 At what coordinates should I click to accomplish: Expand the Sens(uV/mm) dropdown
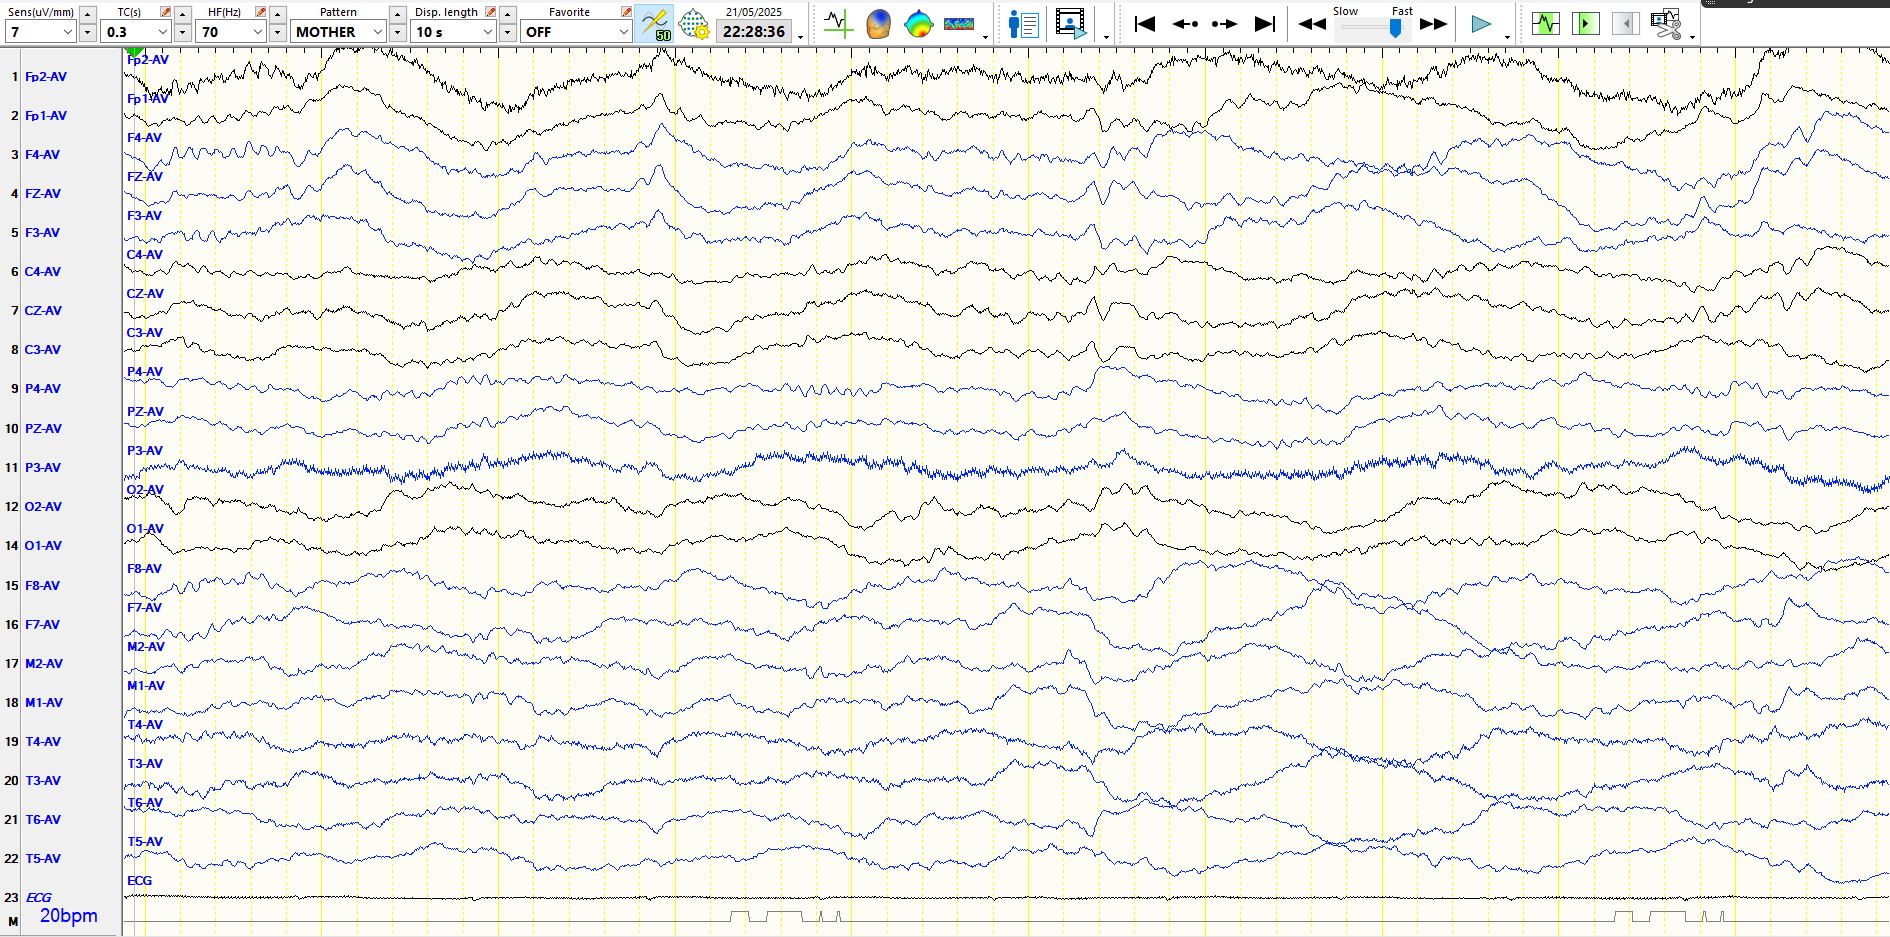[67, 32]
